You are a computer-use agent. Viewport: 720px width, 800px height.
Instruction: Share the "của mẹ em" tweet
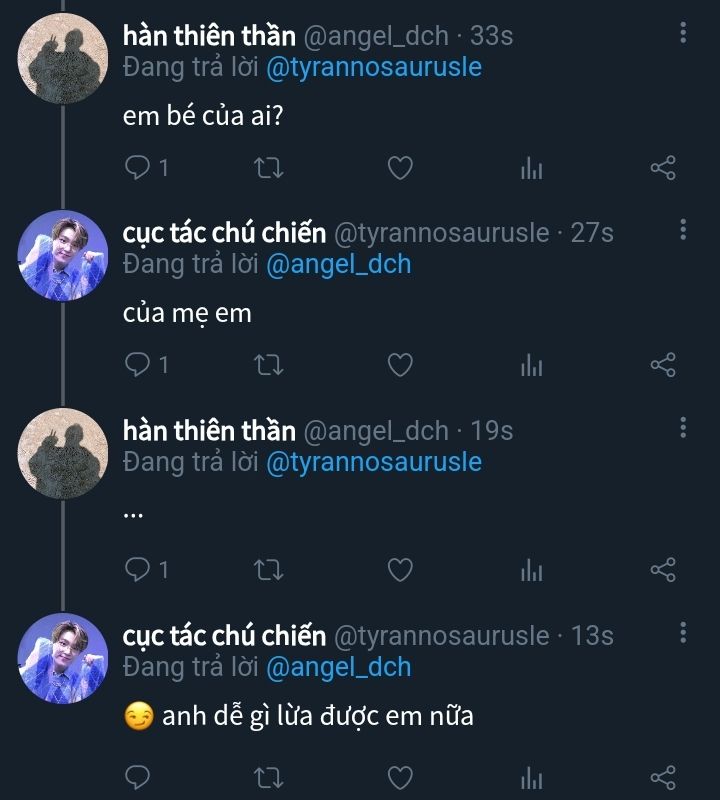click(x=663, y=365)
